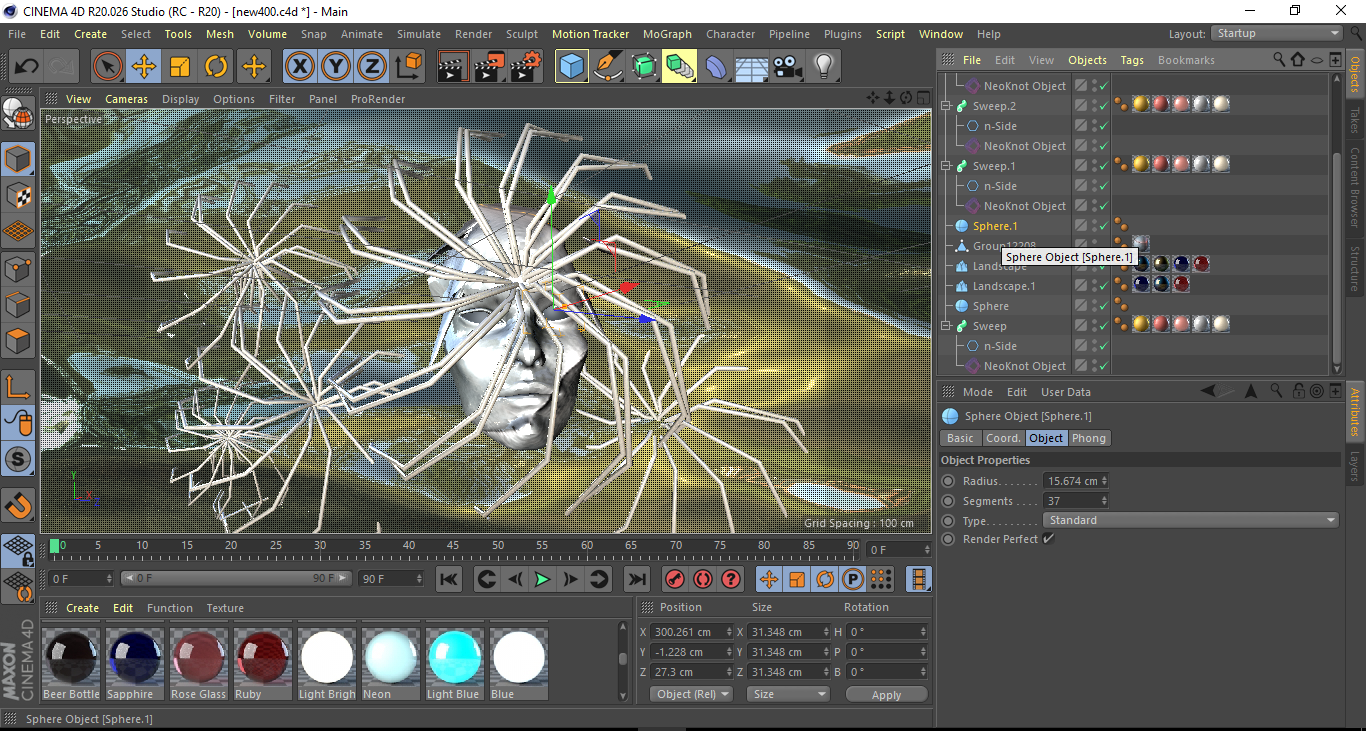The height and width of the screenshot is (731, 1366).
Task: Switch to Points mode
Action: (19, 268)
